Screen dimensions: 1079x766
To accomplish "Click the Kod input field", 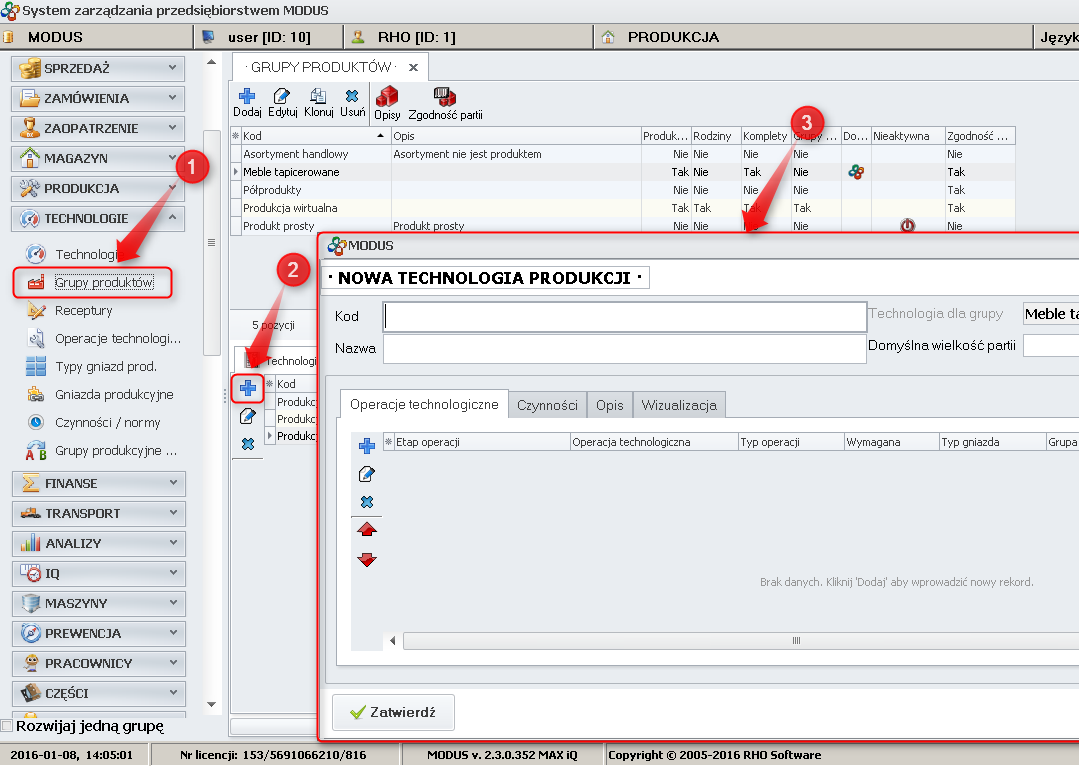I will (x=625, y=316).
